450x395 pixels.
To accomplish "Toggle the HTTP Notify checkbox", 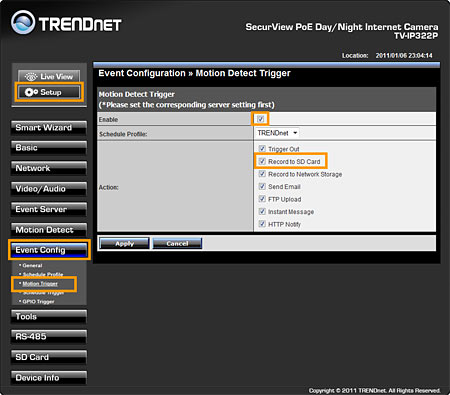I will (x=262, y=224).
